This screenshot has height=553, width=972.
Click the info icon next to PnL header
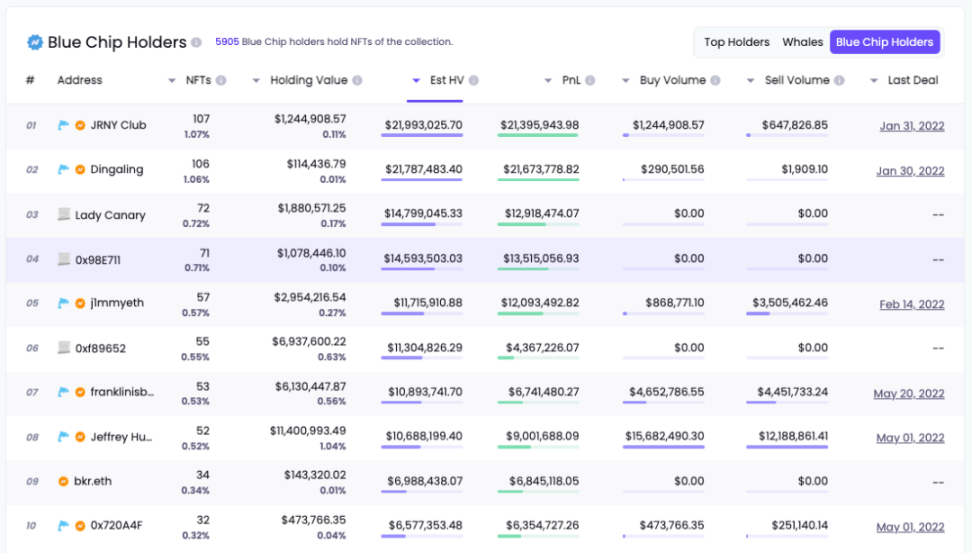(591, 81)
